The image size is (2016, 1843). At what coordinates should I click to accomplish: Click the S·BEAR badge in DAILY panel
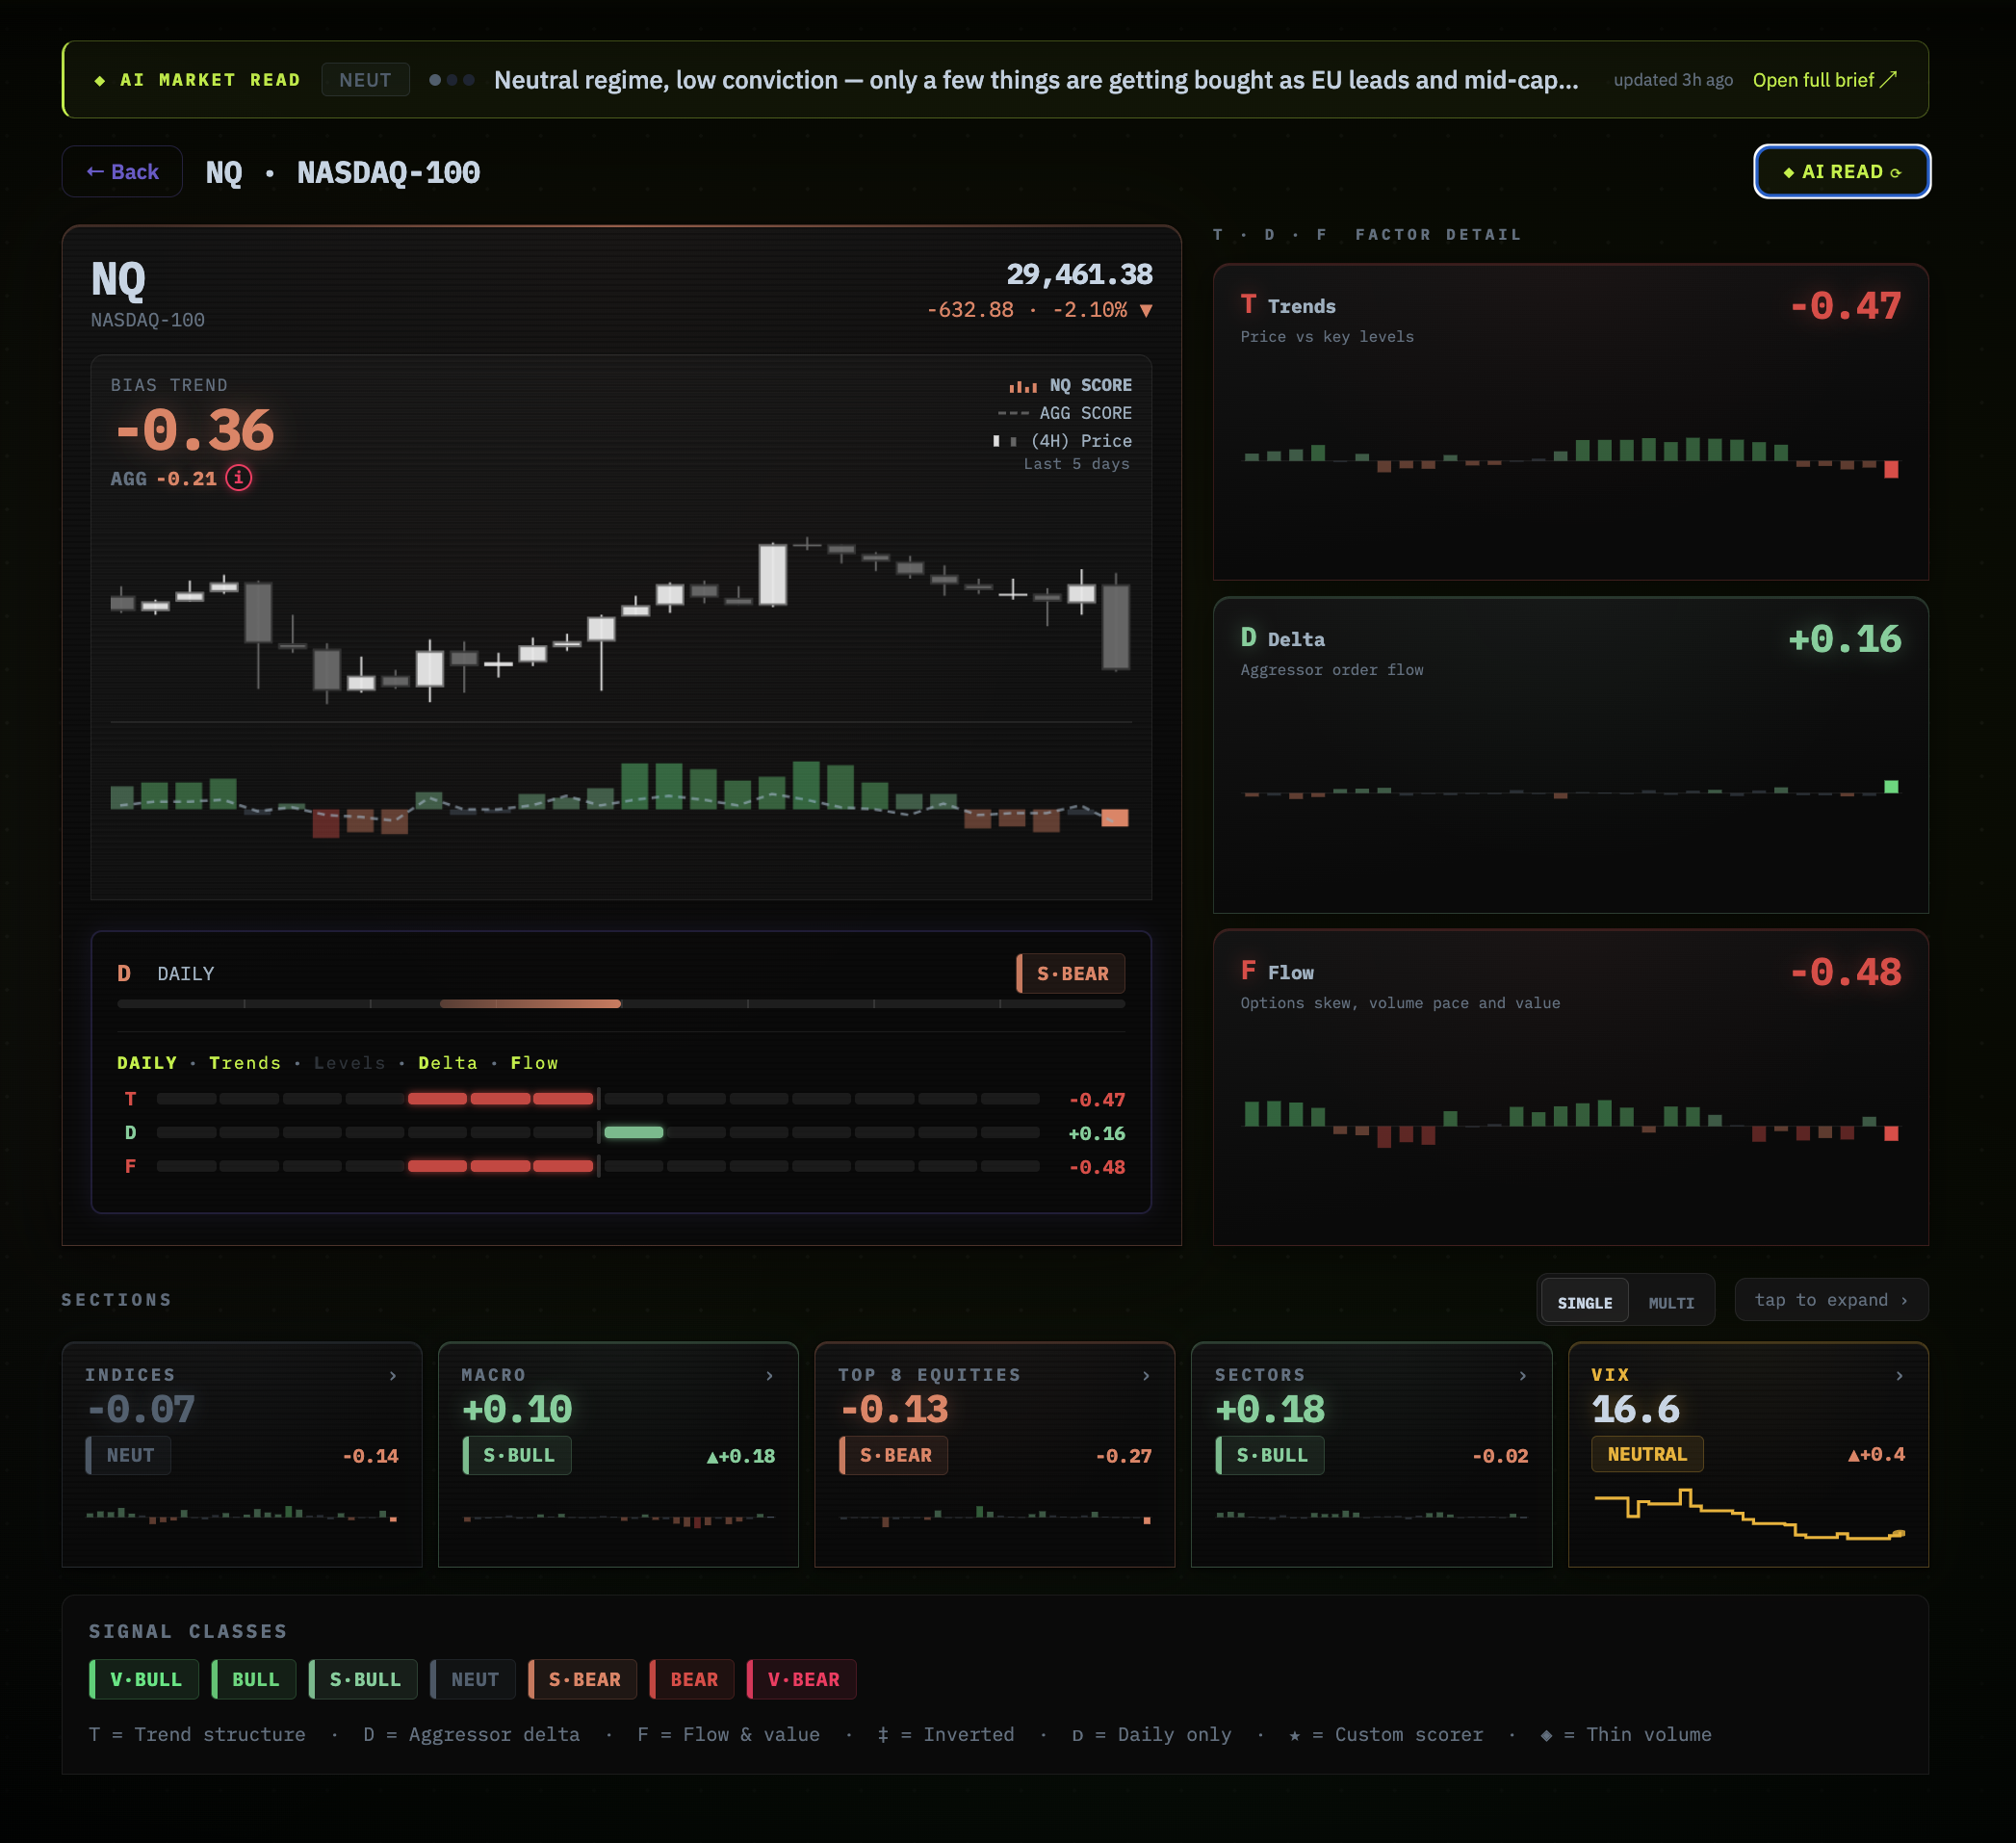[x=1070, y=973]
